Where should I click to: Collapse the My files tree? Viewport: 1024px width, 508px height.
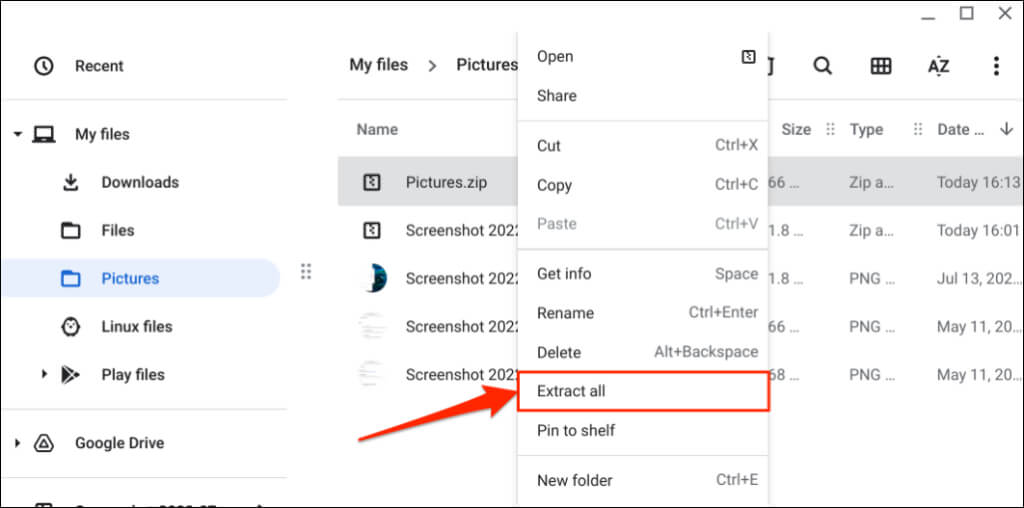18,134
